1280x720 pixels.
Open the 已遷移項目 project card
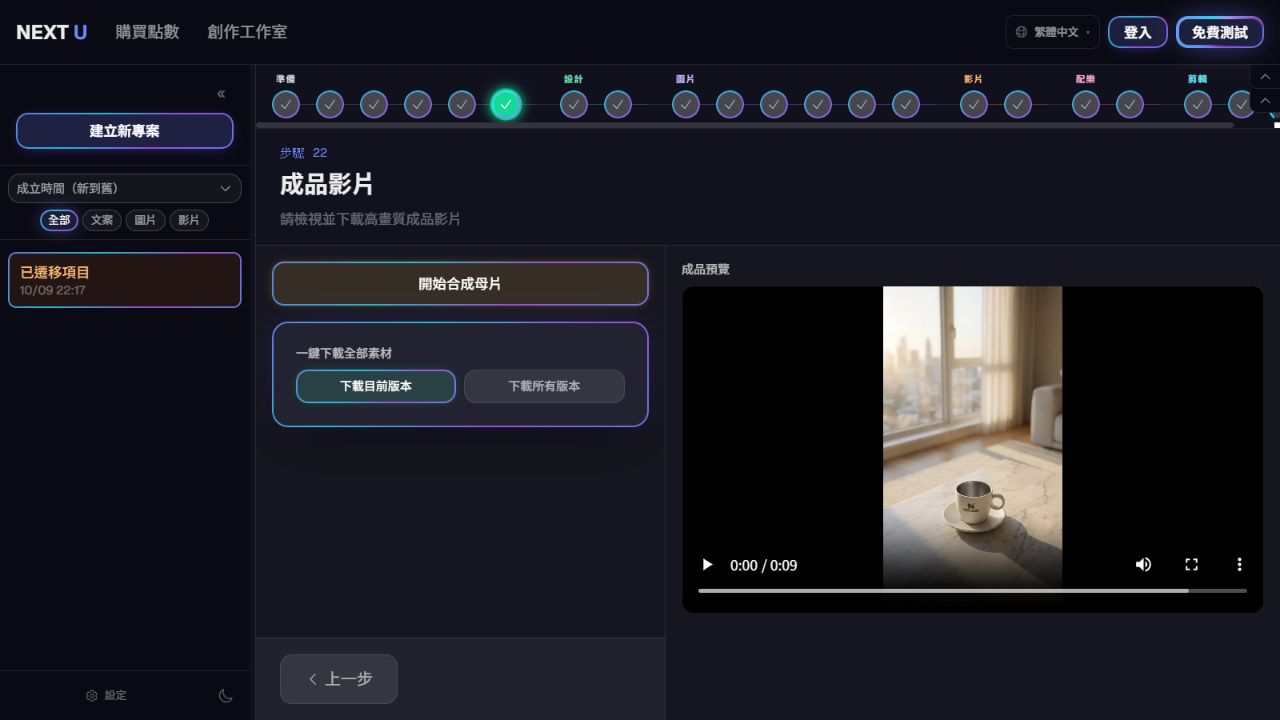pyautogui.click(x=125, y=280)
